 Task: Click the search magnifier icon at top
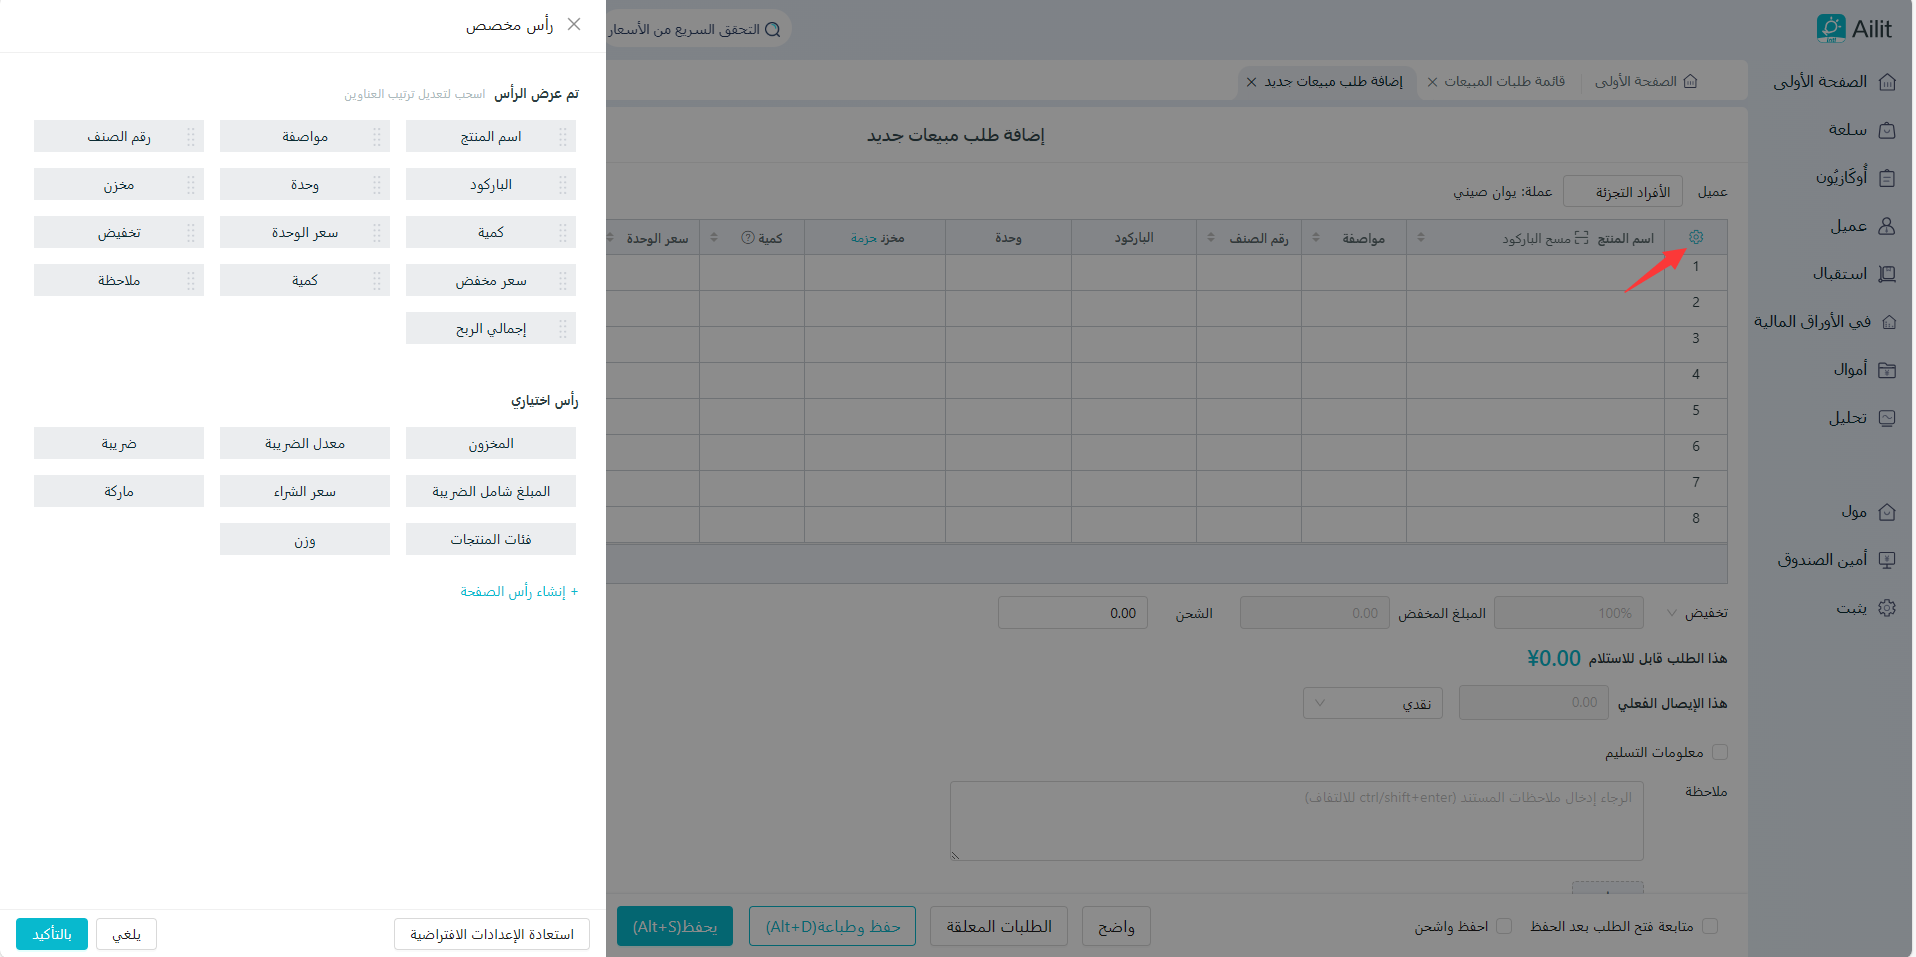coord(773,30)
